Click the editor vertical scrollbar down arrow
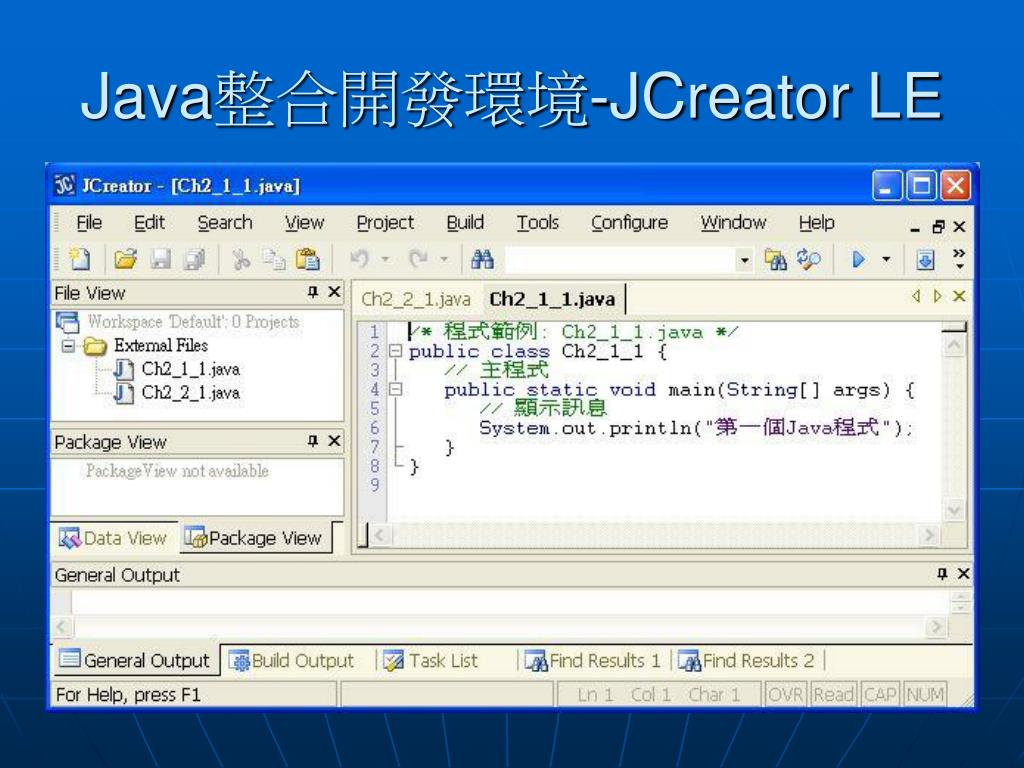Image resolution: width=1024 pixels, height=768 pixels. (x=954, y=509)
